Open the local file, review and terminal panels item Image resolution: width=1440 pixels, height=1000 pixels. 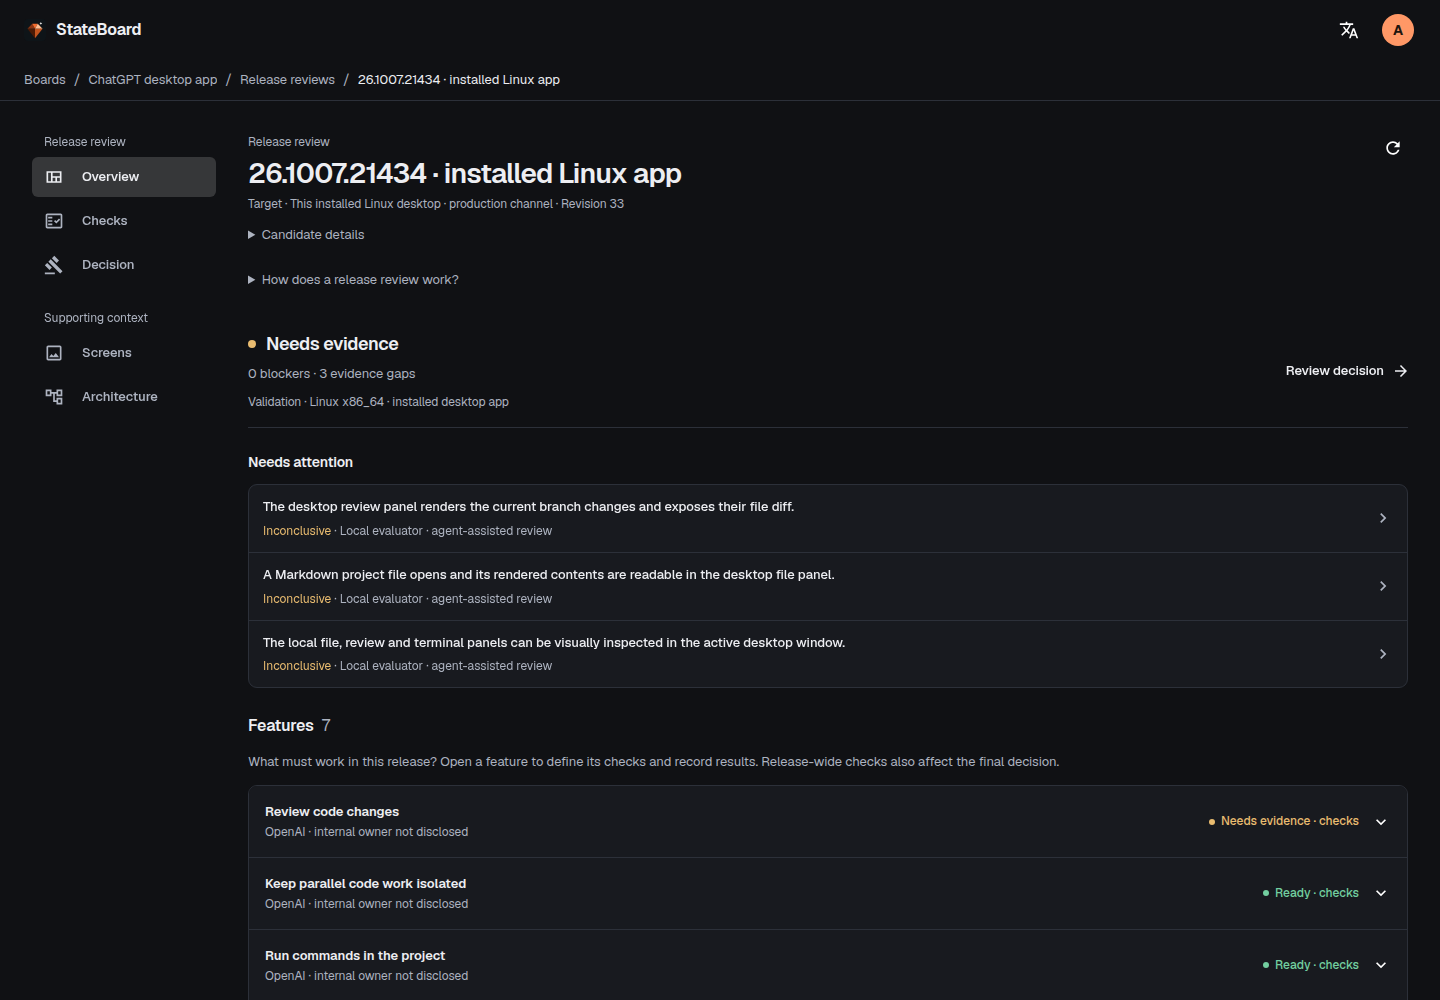(x=828, y=654)
